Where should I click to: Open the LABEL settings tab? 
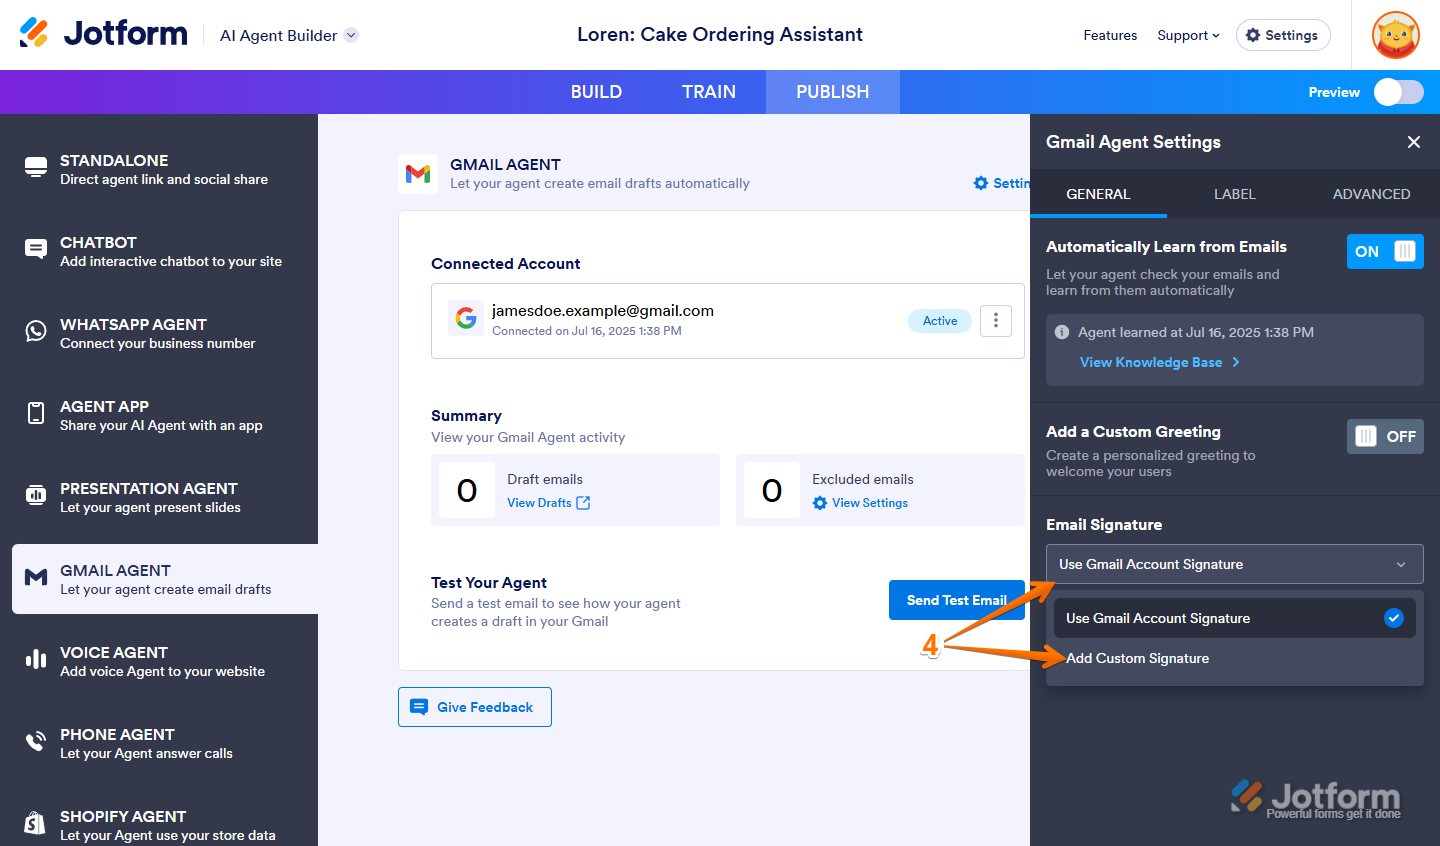point(1235,194)
